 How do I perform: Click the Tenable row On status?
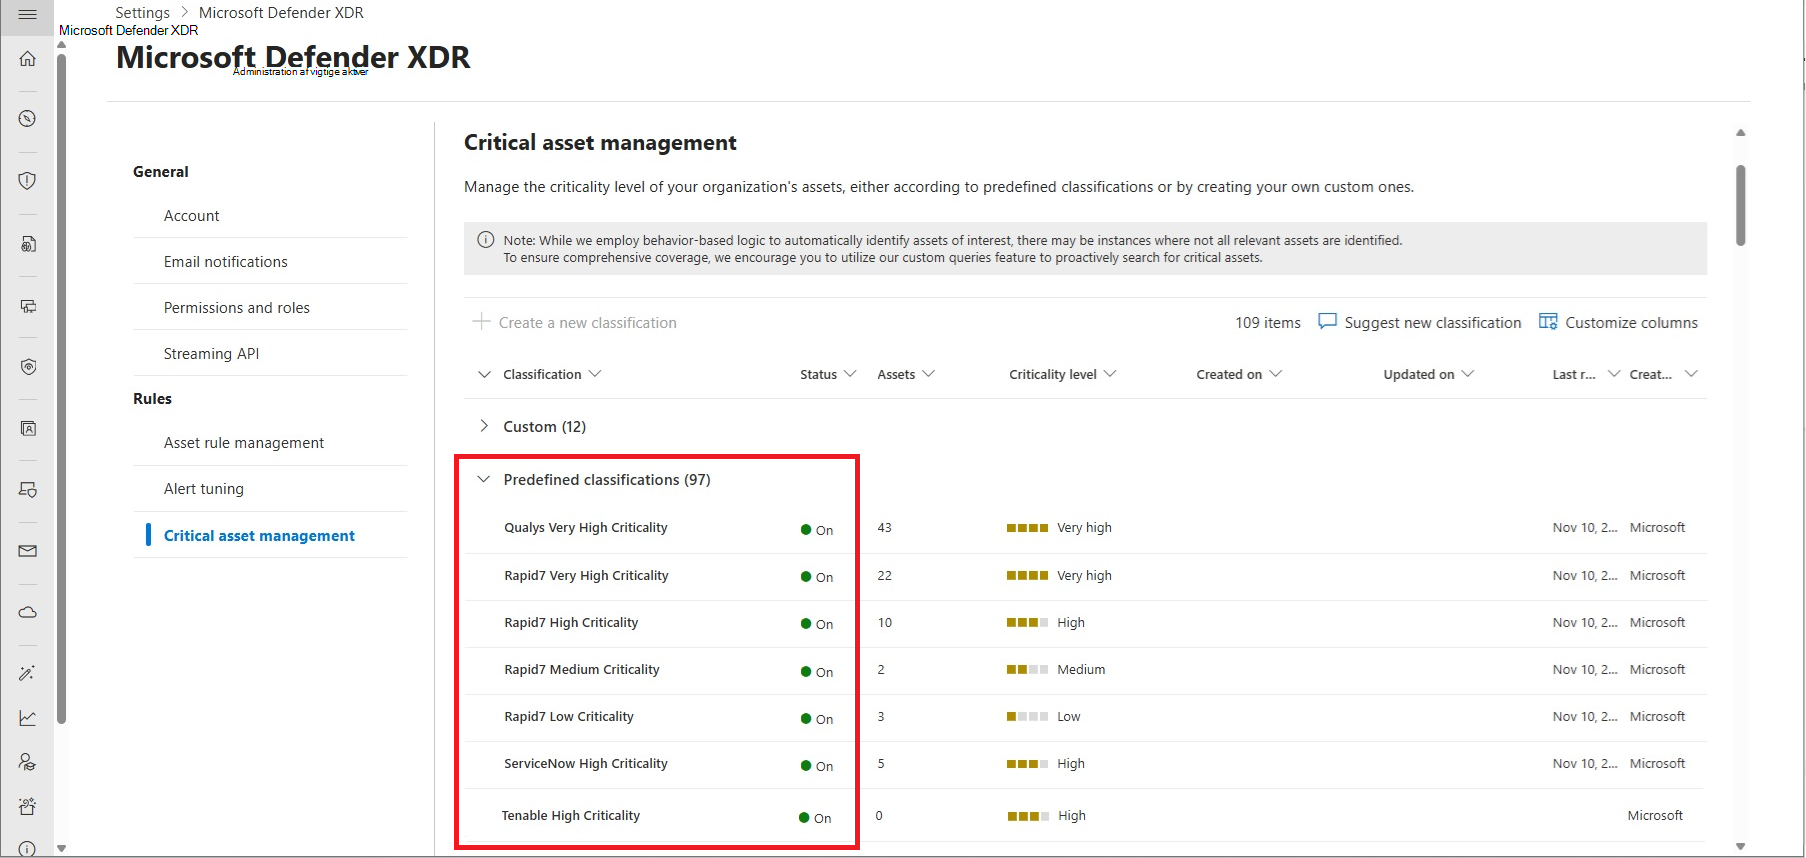pyautogui.click(x=815, y=818)
